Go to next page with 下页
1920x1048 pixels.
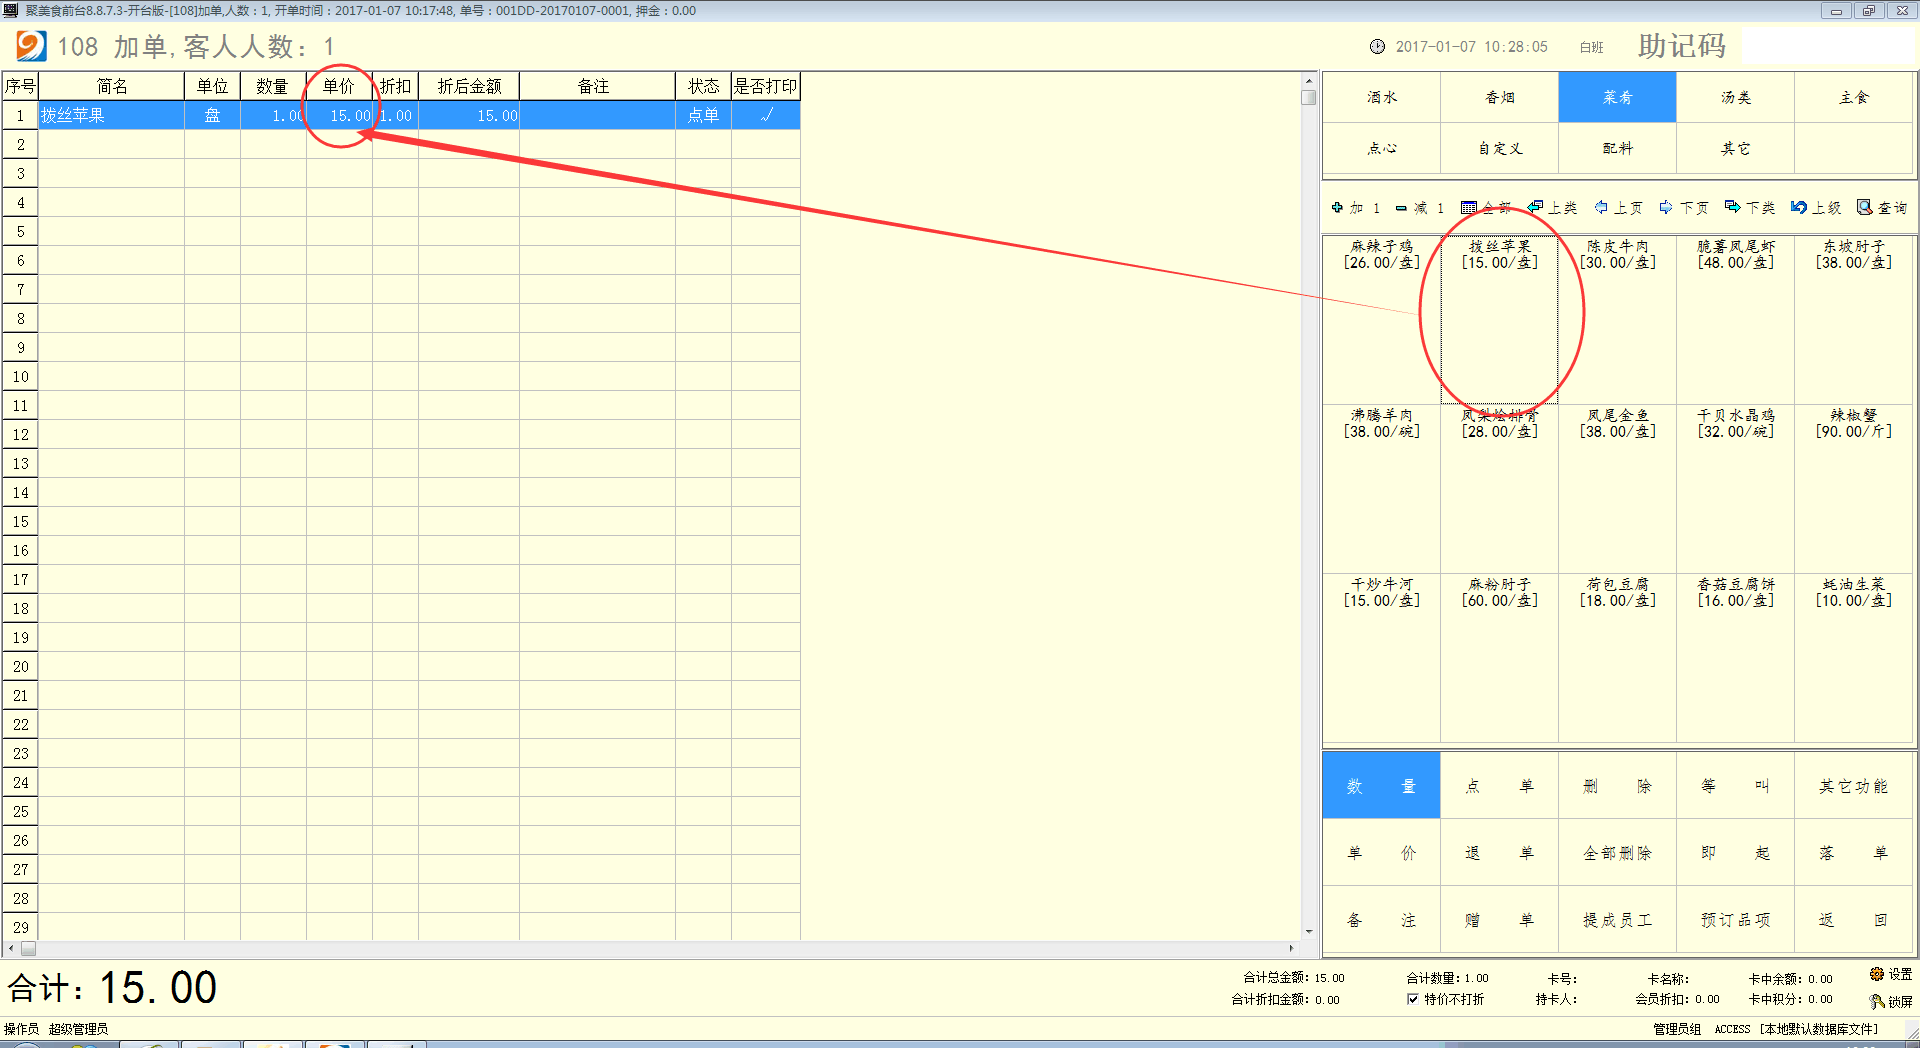point(1666,208)
